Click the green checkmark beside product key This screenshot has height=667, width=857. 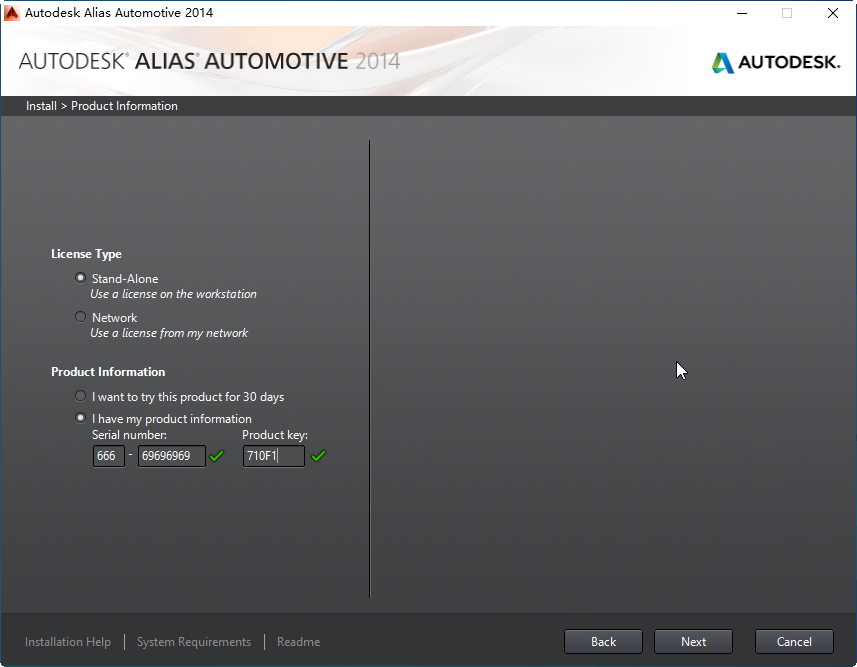tap(319, 456)
